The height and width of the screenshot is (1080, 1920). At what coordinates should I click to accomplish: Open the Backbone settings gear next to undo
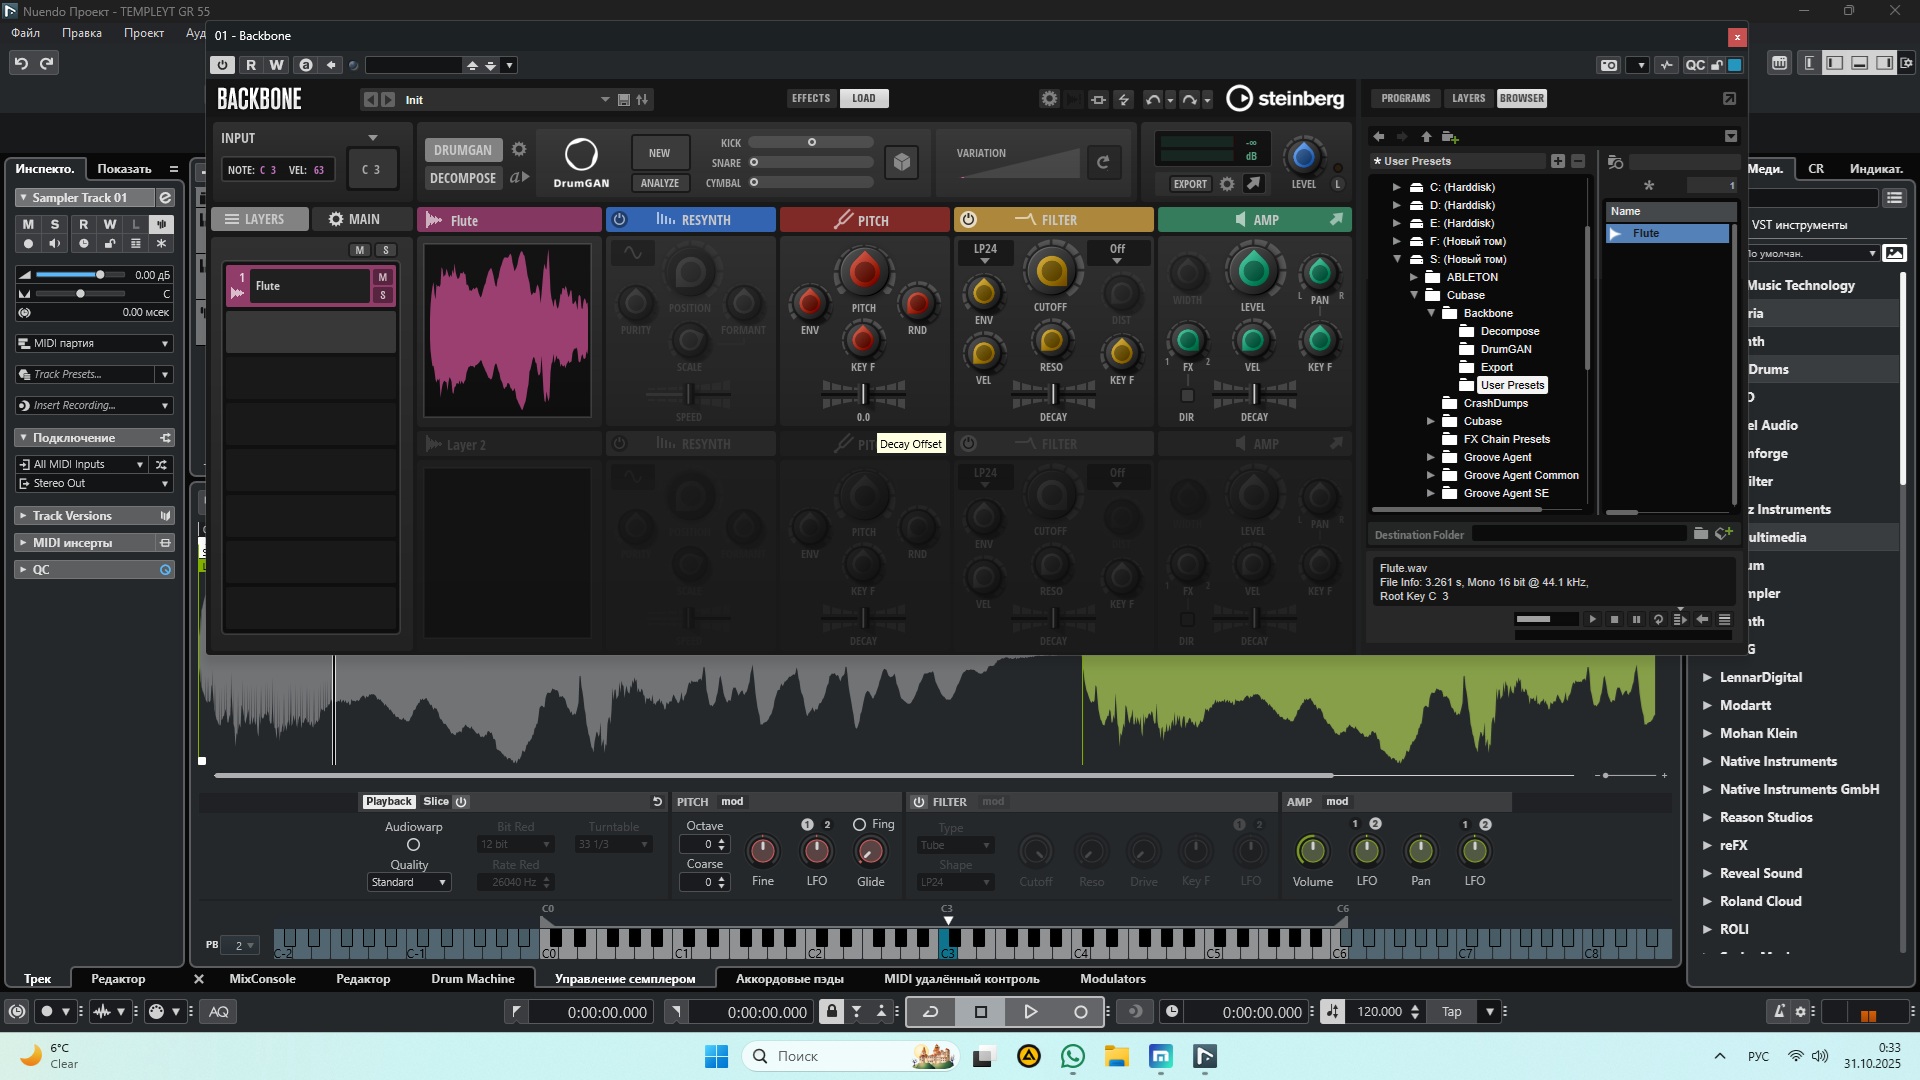[x=1049, y=99]
